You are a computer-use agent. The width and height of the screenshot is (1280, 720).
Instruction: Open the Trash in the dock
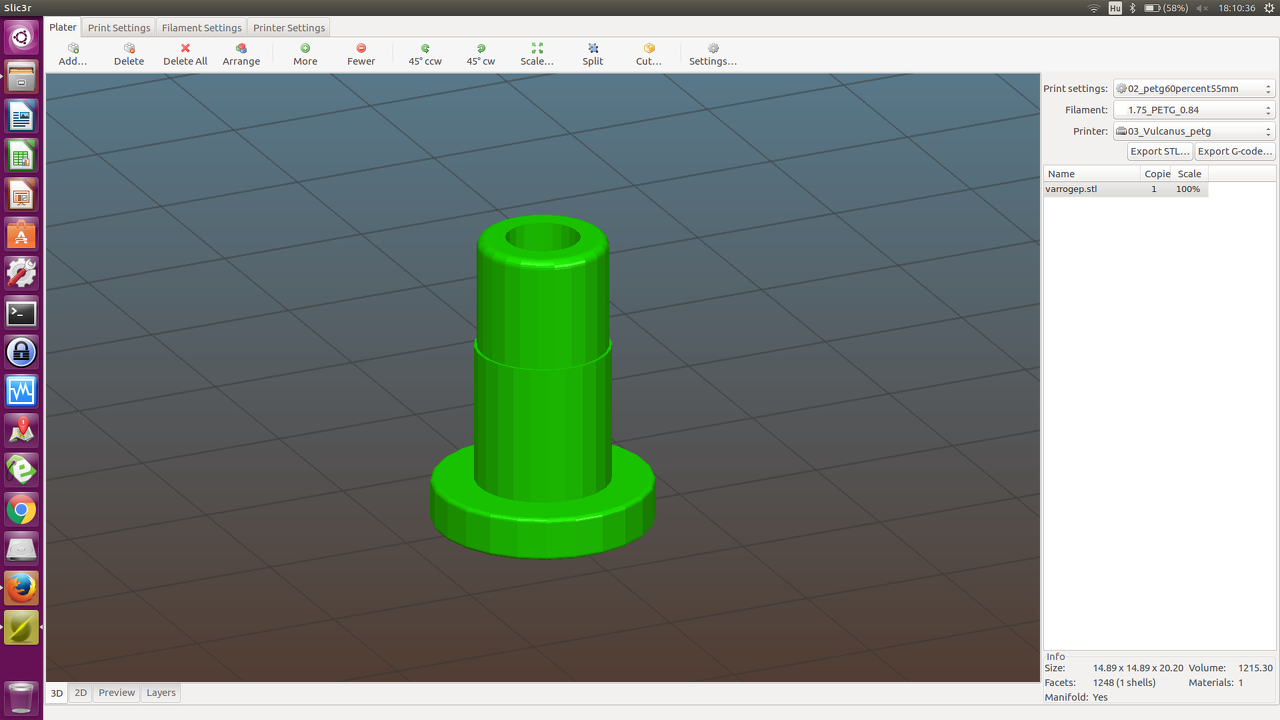click(x=21, y=697)
